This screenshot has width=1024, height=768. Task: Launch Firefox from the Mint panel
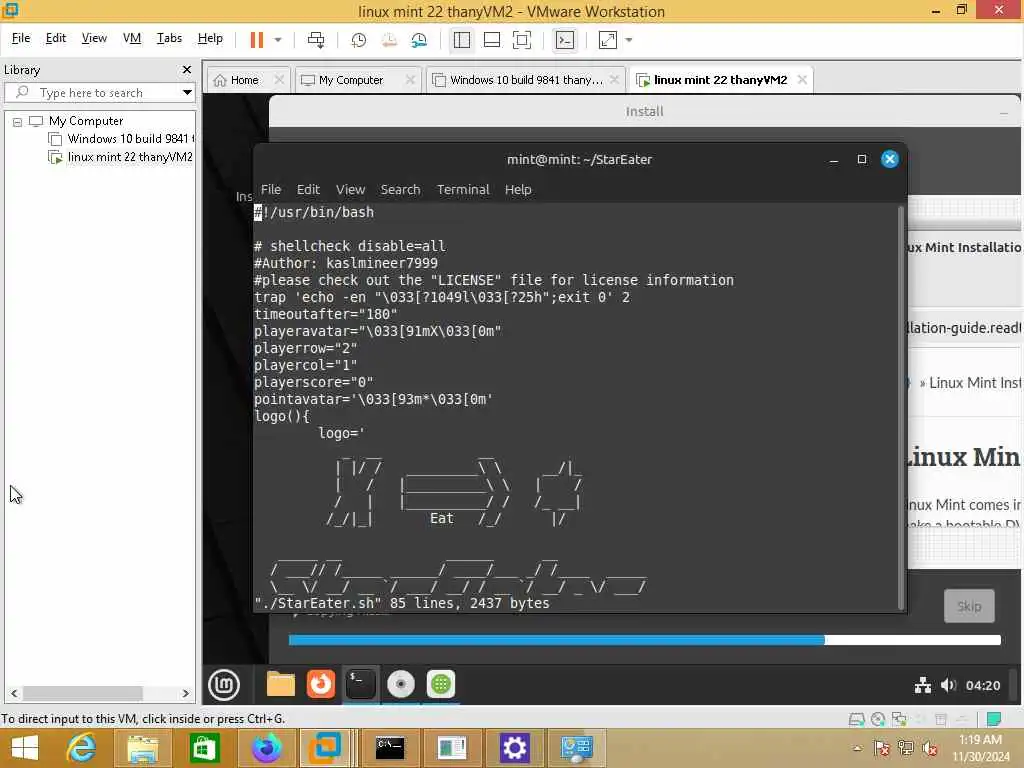pyautogui.click(x=321, y=684)
